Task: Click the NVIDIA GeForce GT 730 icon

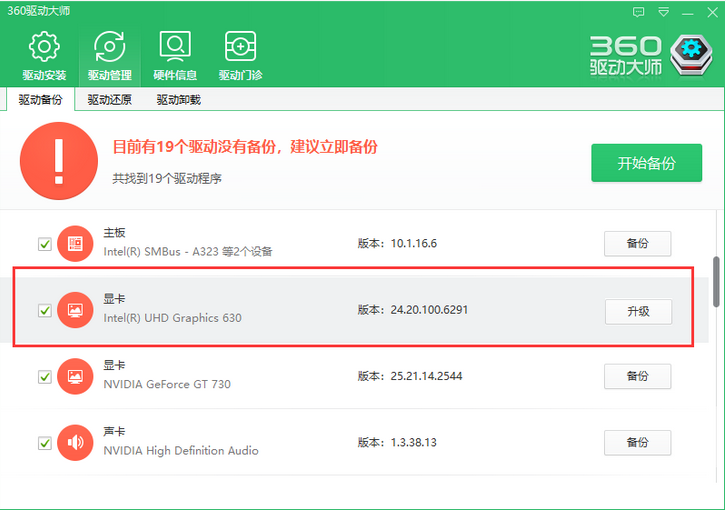Action: coord(74,376)
